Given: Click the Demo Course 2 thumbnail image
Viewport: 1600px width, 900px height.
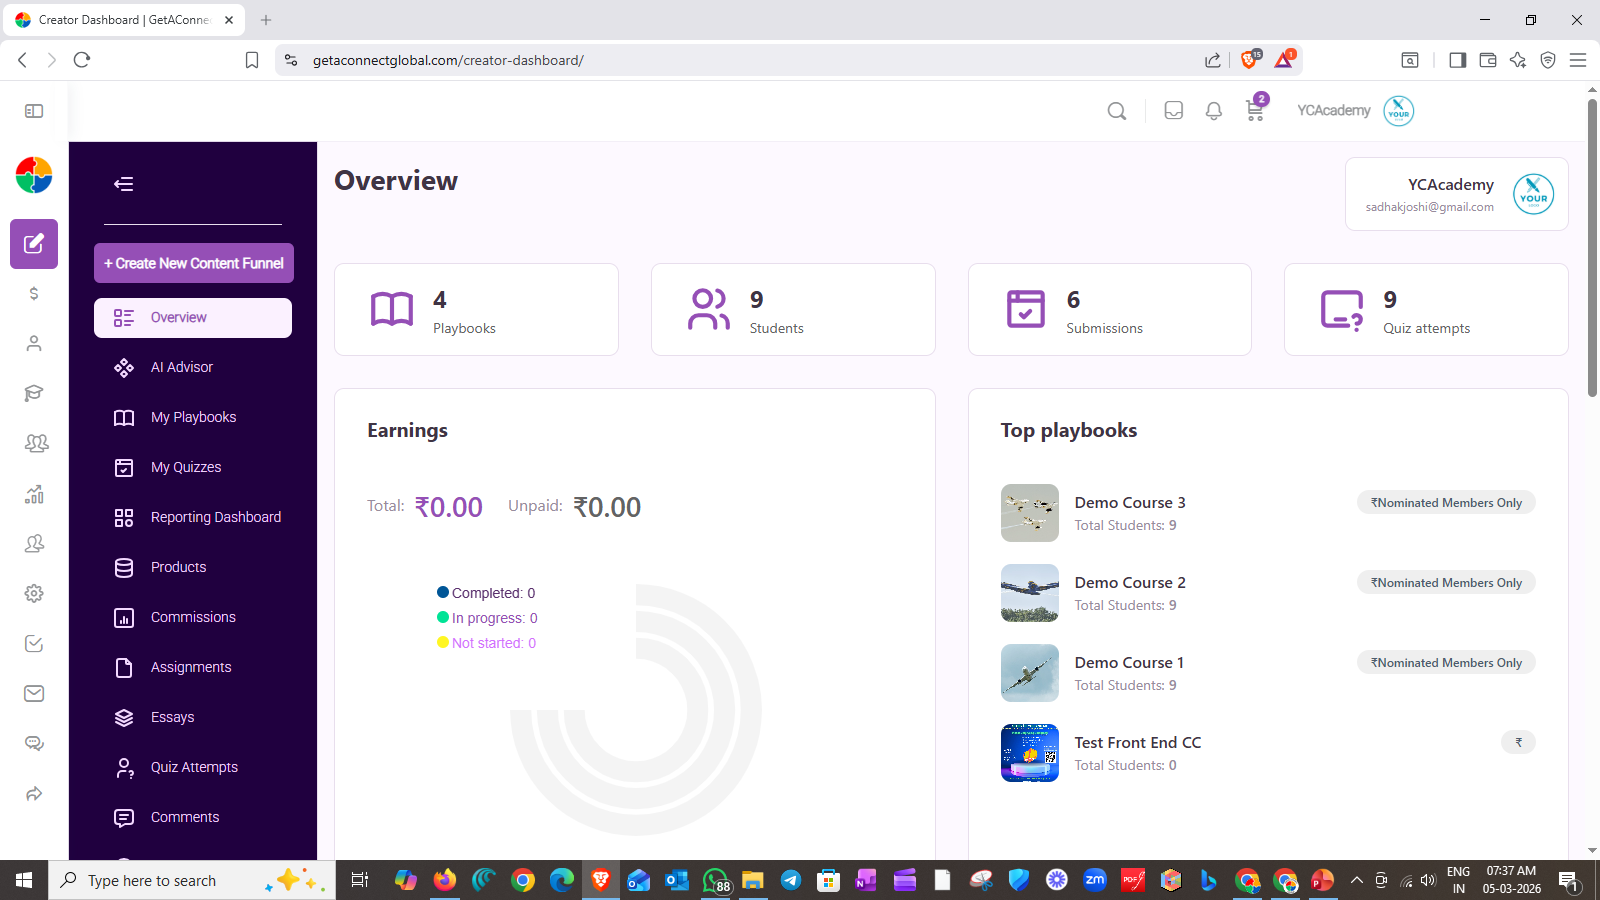Looking at the screenshot, I should click(1030, 593).
